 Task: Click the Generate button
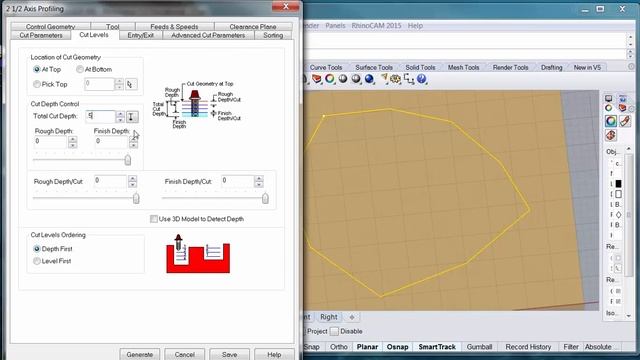coord(140,354)
